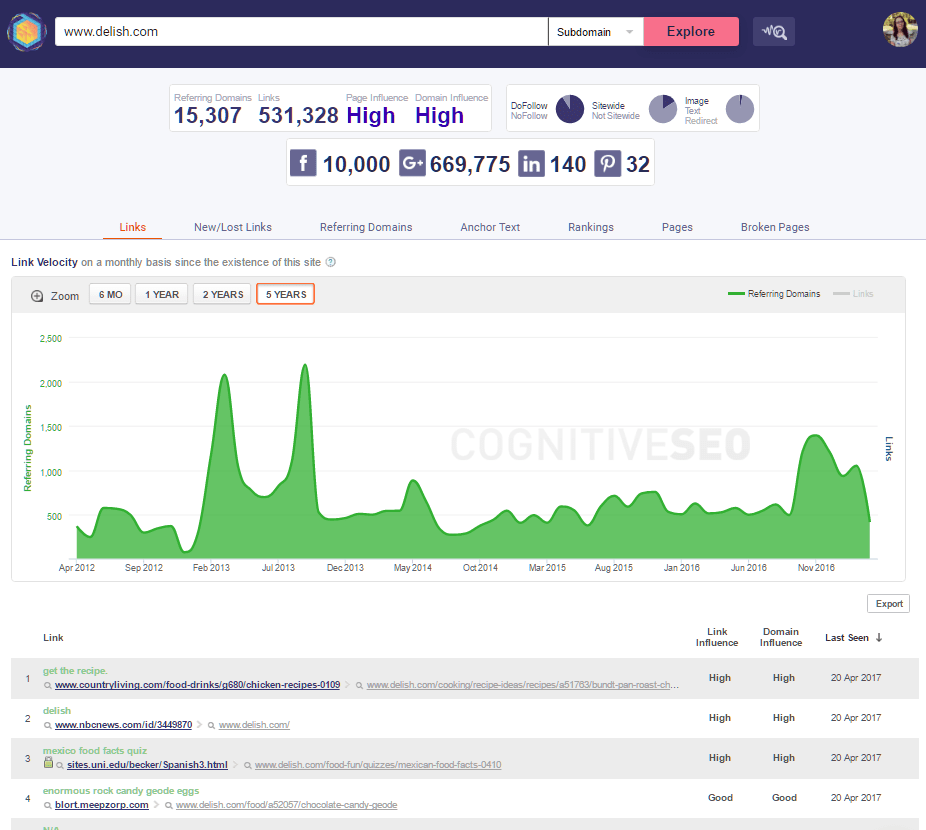The height and width of the screenshot is (830, 926).
Task: Open the Anchor Text tab
Action: tap(489, 227)
